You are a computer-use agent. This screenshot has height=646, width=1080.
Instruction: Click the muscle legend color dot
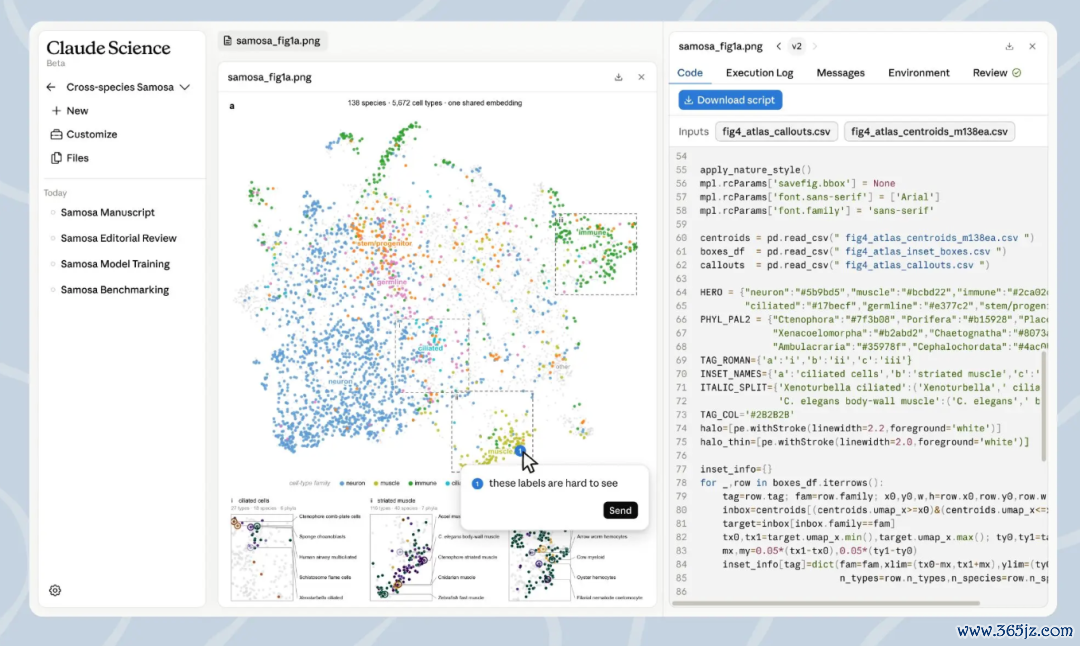coord(376,483)
